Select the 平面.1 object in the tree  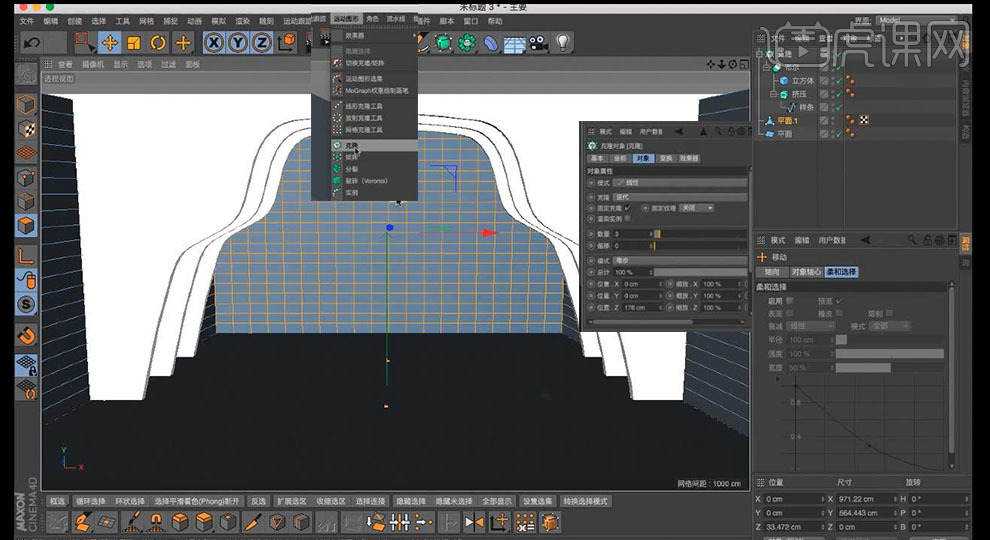tap(788, 121)
